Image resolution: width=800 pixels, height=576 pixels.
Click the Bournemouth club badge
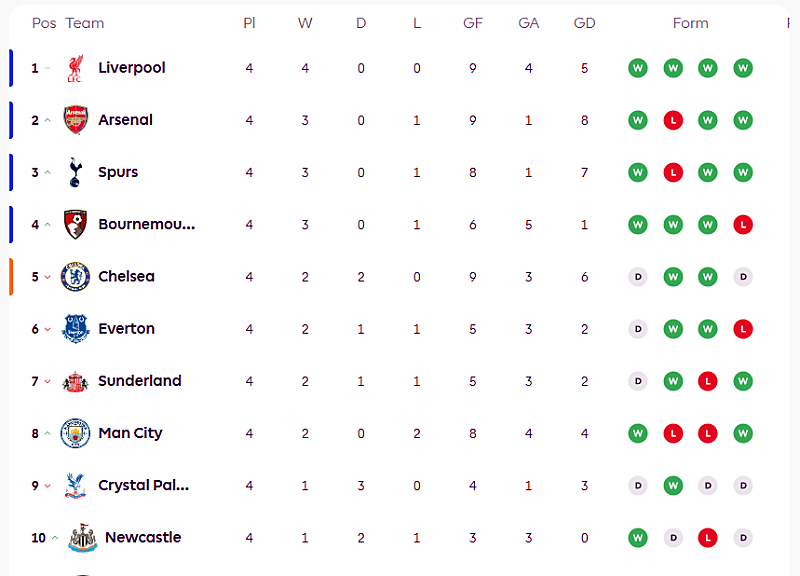click(75, 224)
